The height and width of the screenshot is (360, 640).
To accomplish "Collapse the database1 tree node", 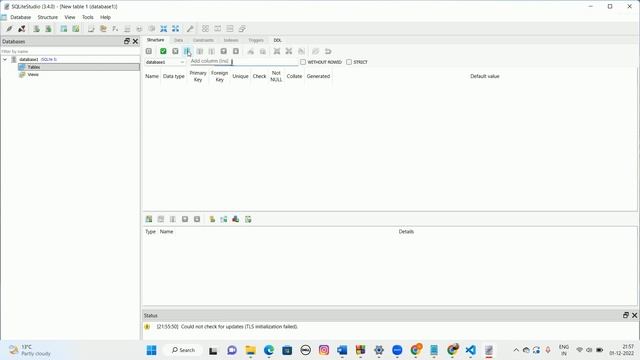I will click(5, 60).
